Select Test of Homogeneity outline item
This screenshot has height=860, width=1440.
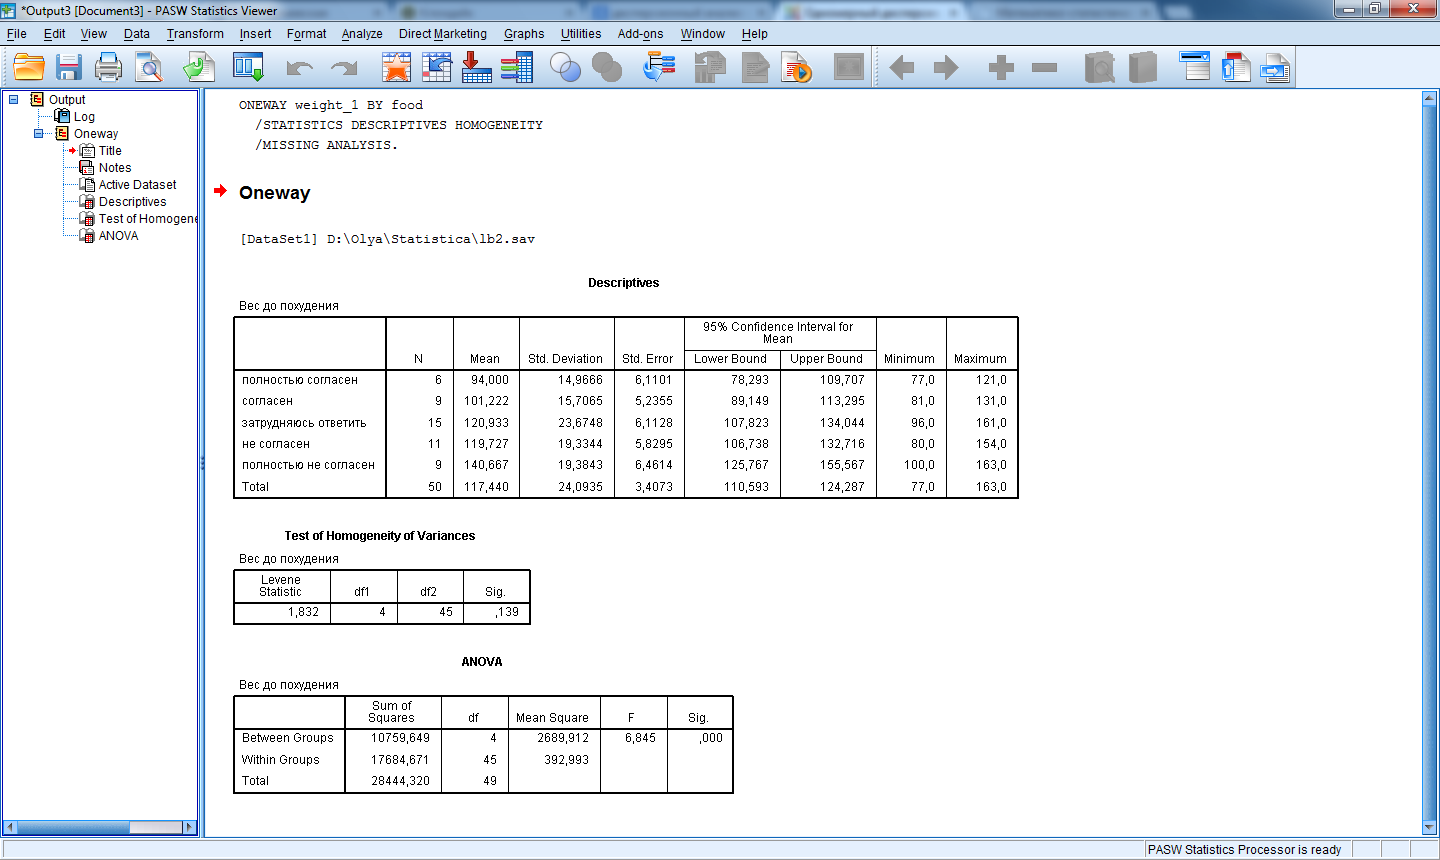pyautogui.click(x=148, y=219)
